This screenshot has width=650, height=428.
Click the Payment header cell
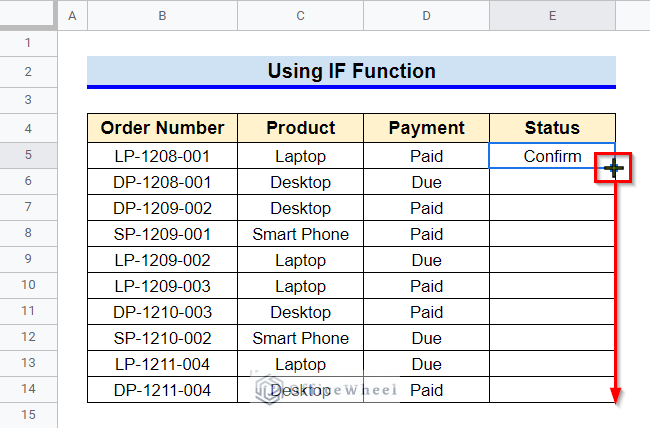pyautogui.click(x=427, y=128)
